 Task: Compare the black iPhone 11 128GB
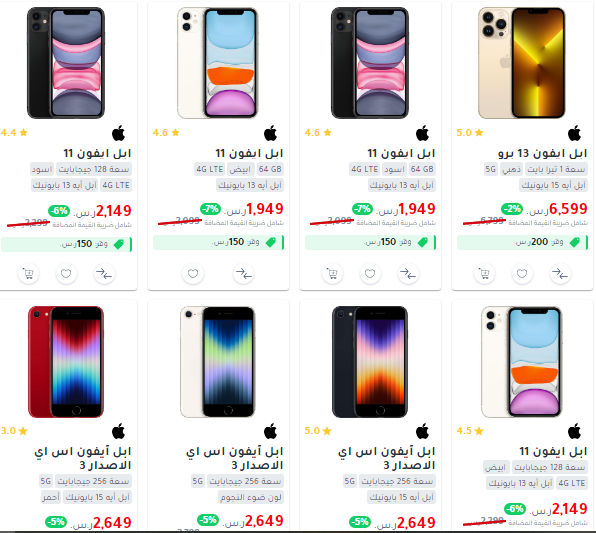click(x=104, y=273)
